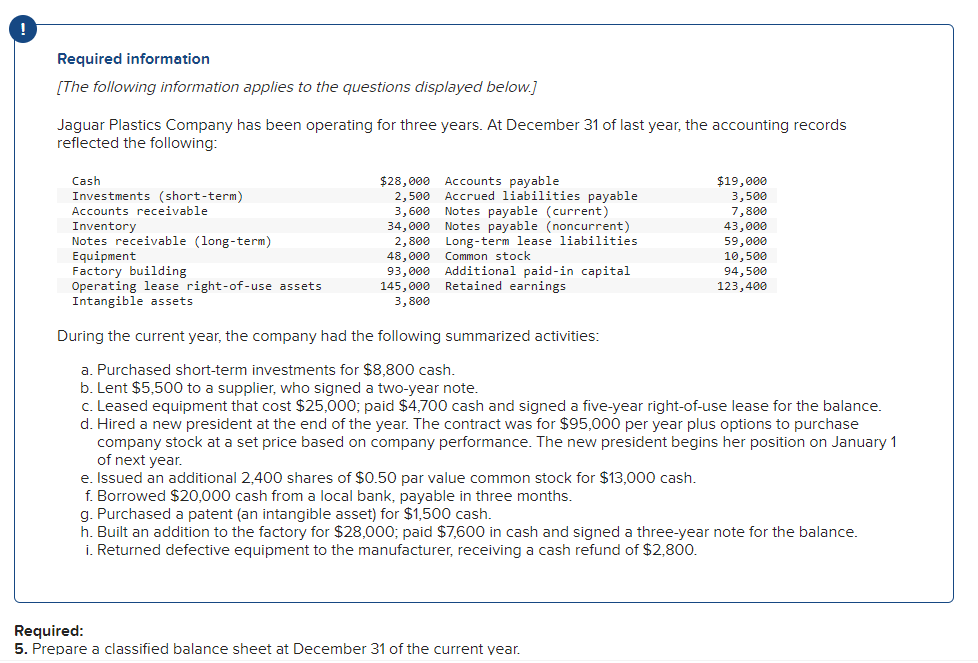Click the blue exclamation alert icon

point(23,29)
